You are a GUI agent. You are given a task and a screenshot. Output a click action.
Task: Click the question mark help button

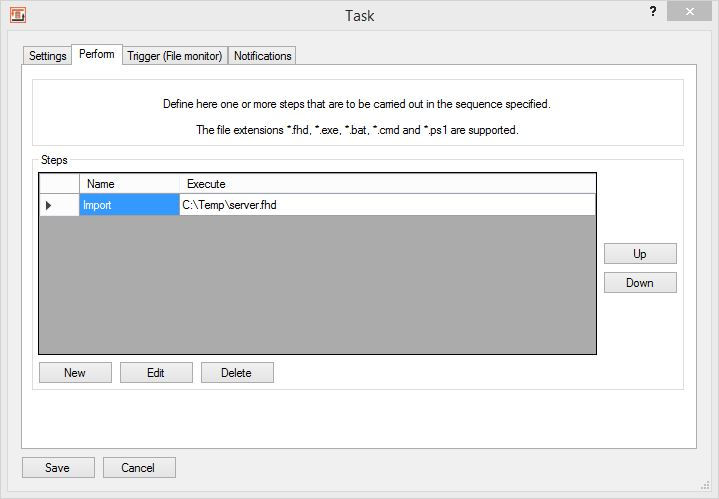653,12
